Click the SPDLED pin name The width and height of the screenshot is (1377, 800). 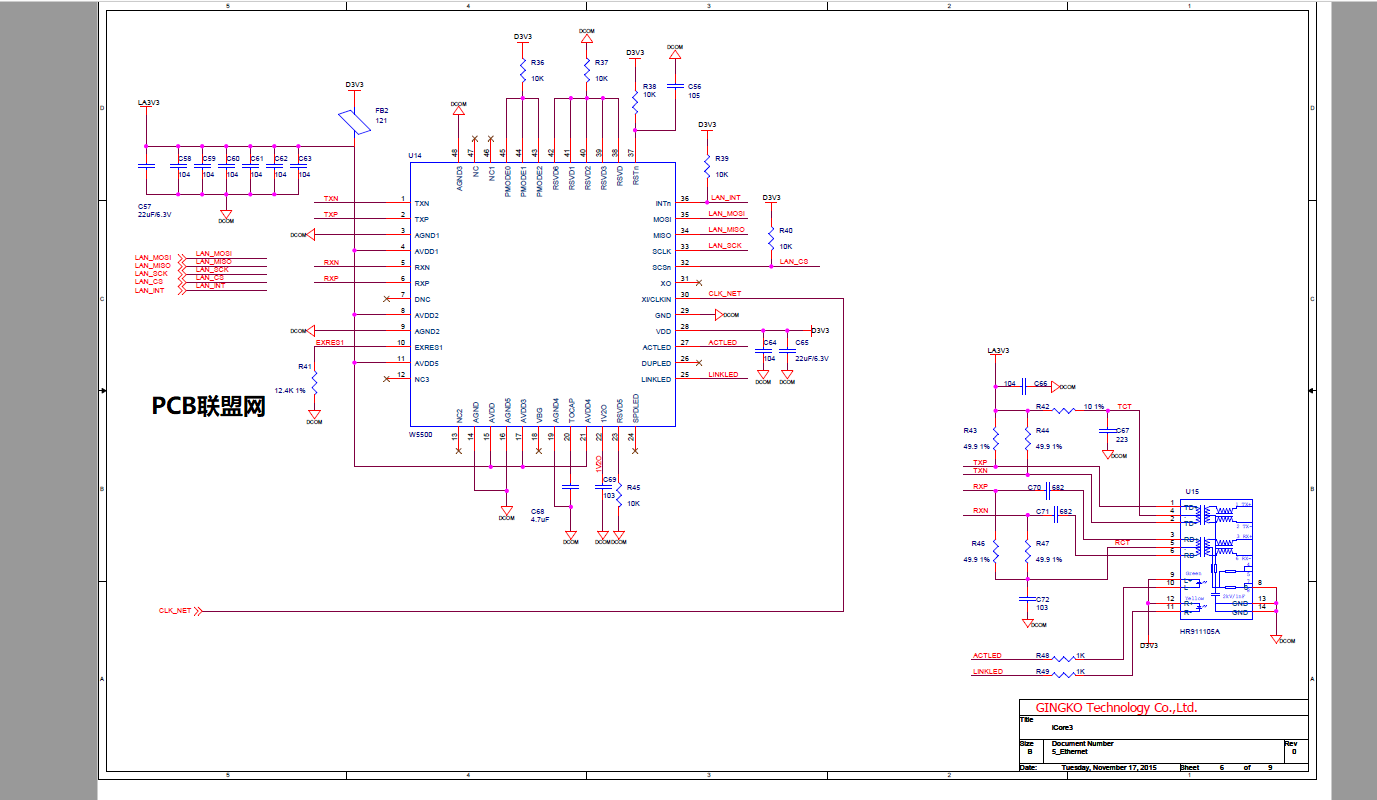[x=635, y=408]
